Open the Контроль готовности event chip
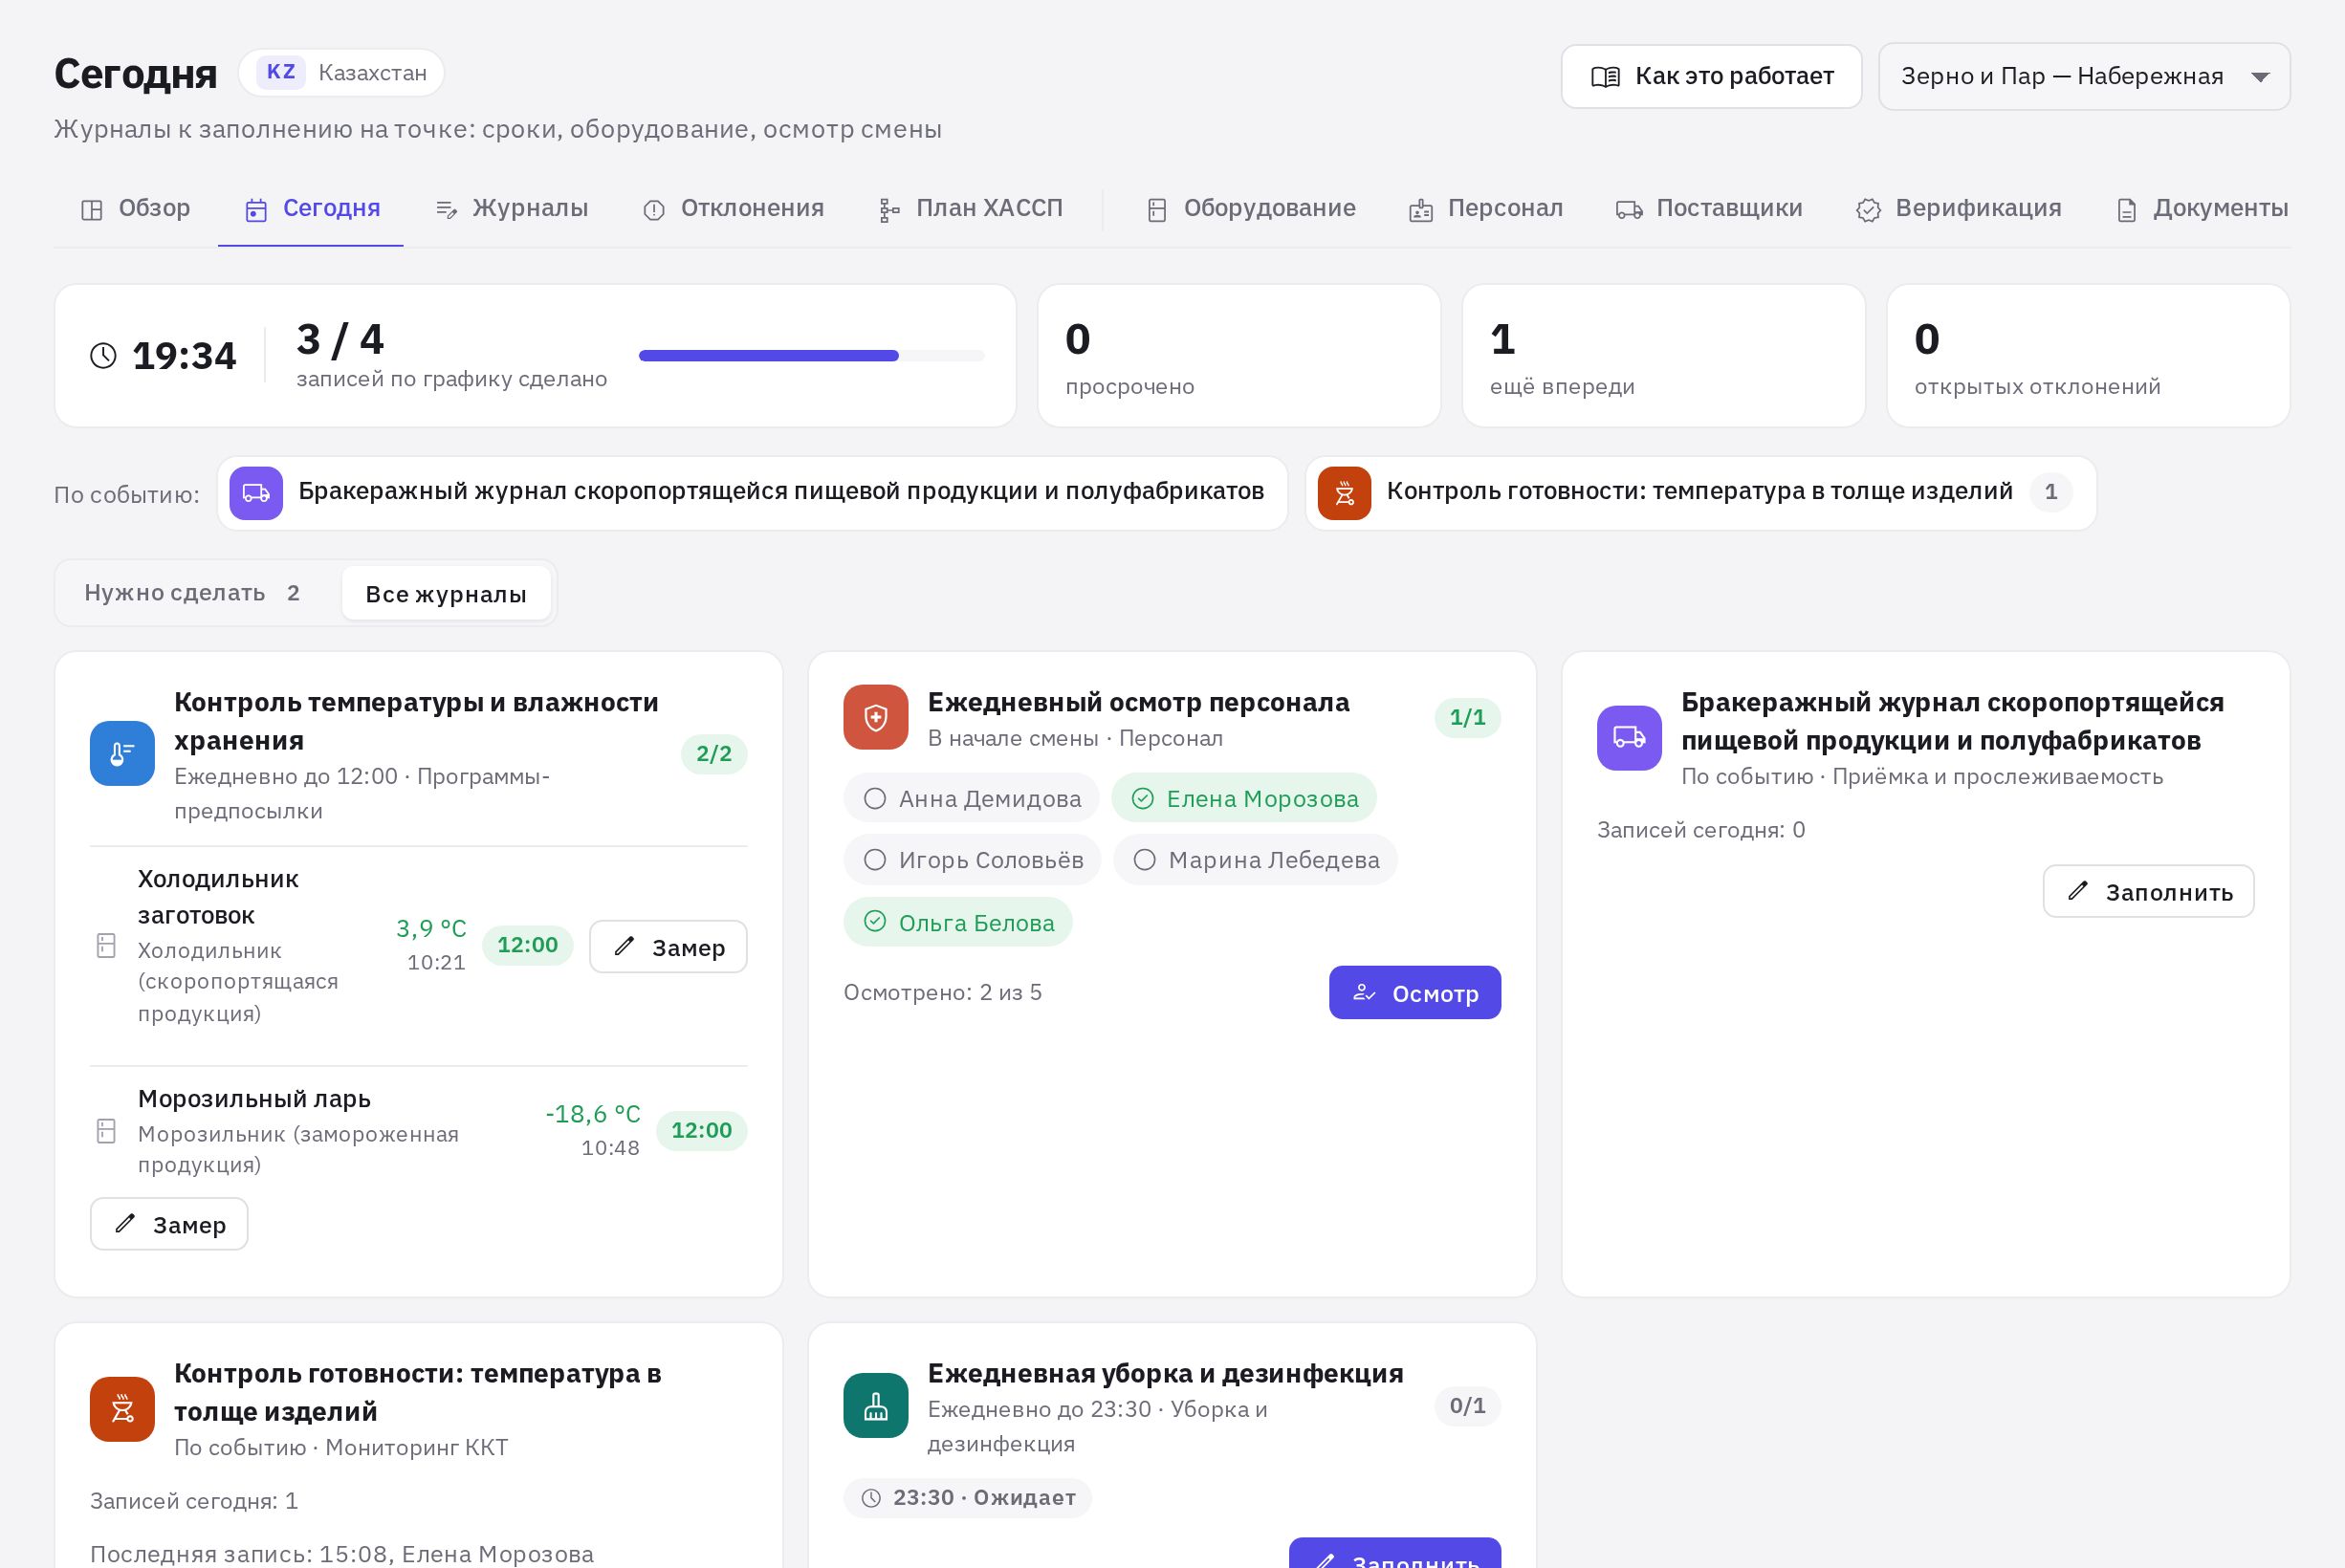The height and width of the screenshot is (1568, 2345). coord(1700,493)
